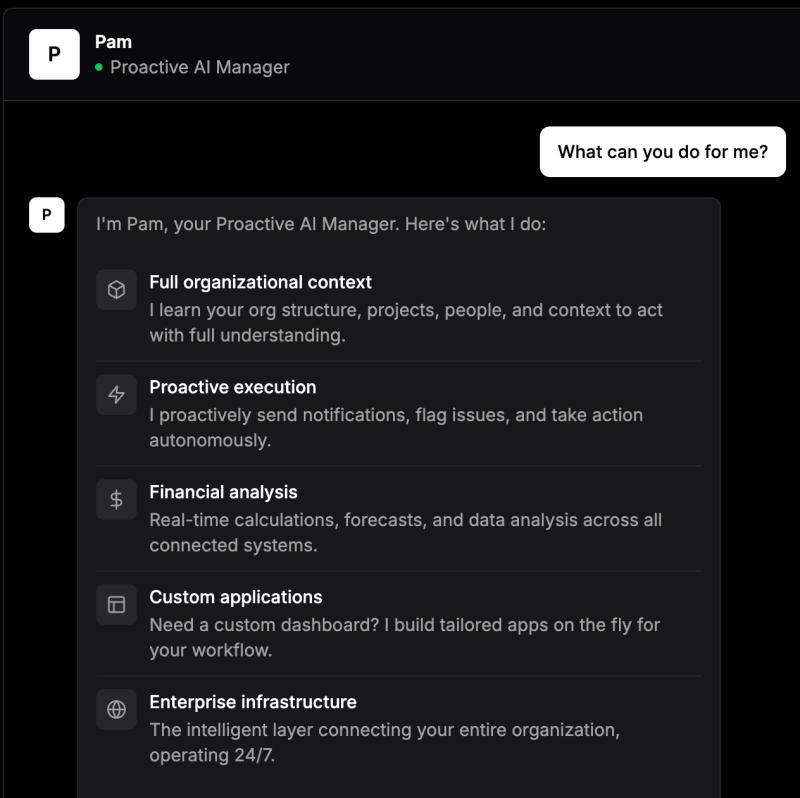The height and width of the screenshot is (798, 800).
Task: Choose the "Custom applications" heading
Action: click(x=236, y=597)
